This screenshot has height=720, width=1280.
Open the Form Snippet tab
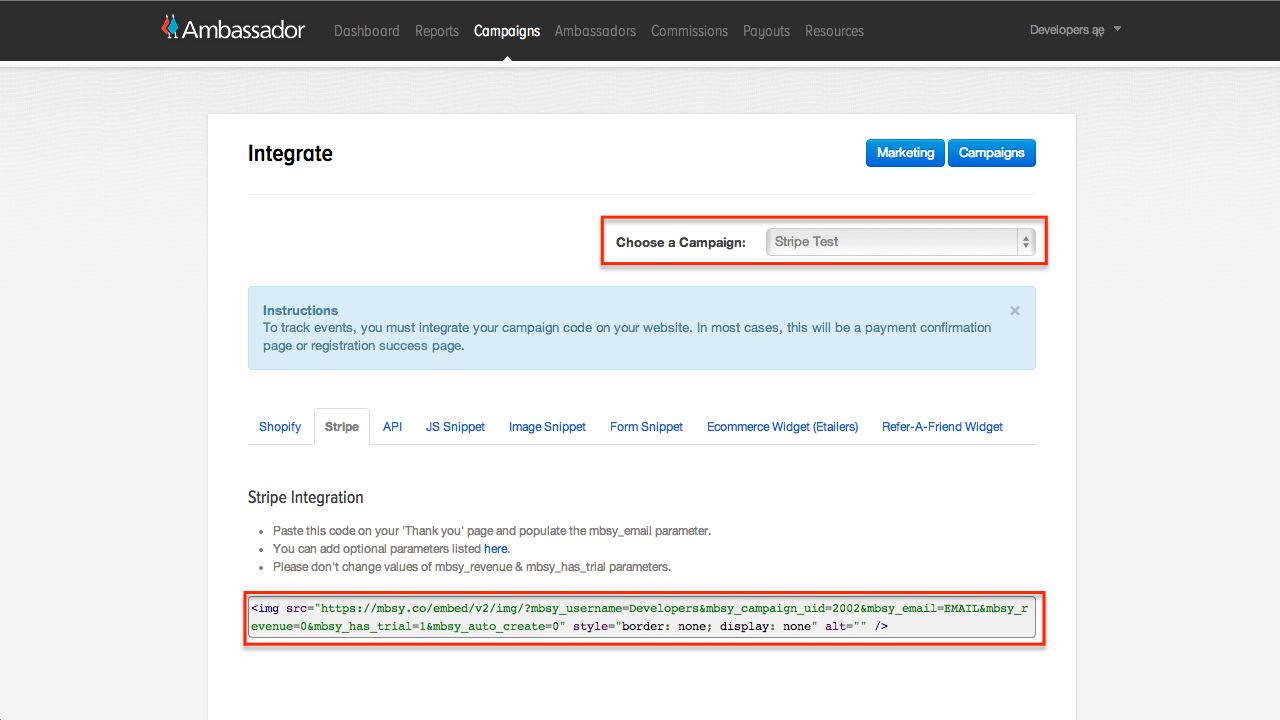(x=646, y=427)
